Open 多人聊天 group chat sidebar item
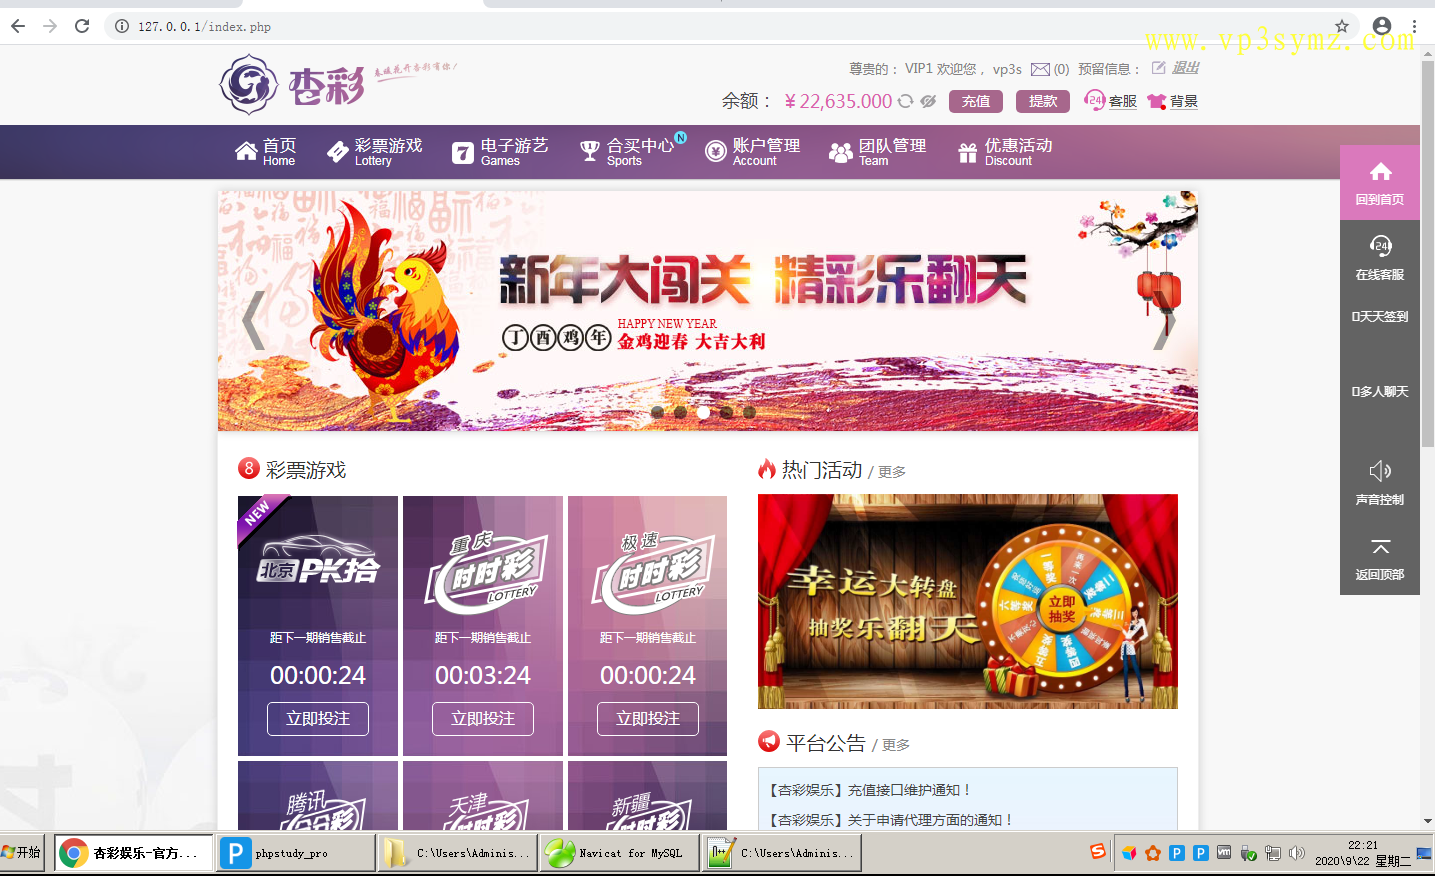Image resolution: width=1435 pixels, height=876 pixels. (1380, 391)
